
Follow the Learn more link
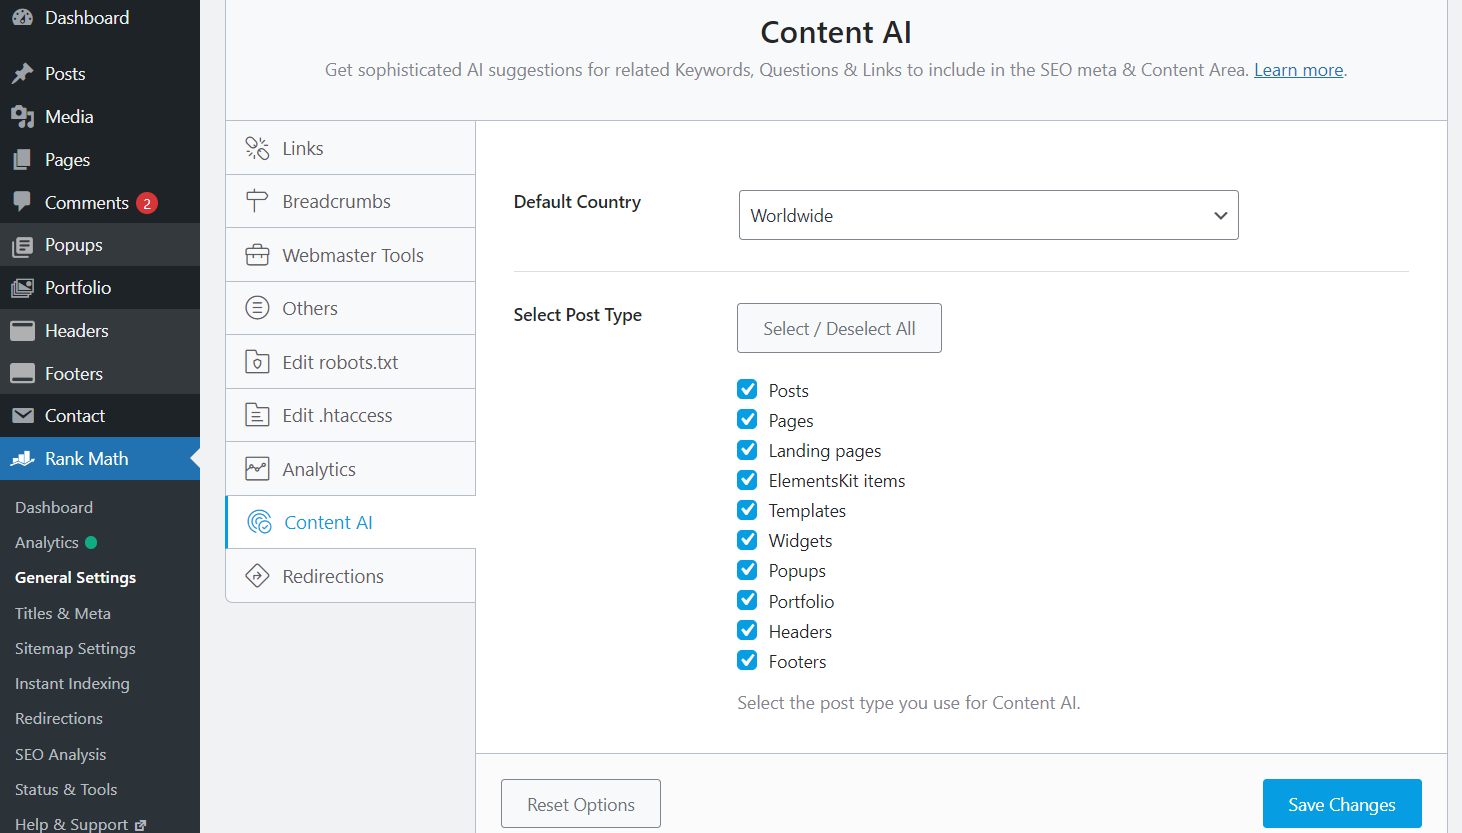(1298, 70)
